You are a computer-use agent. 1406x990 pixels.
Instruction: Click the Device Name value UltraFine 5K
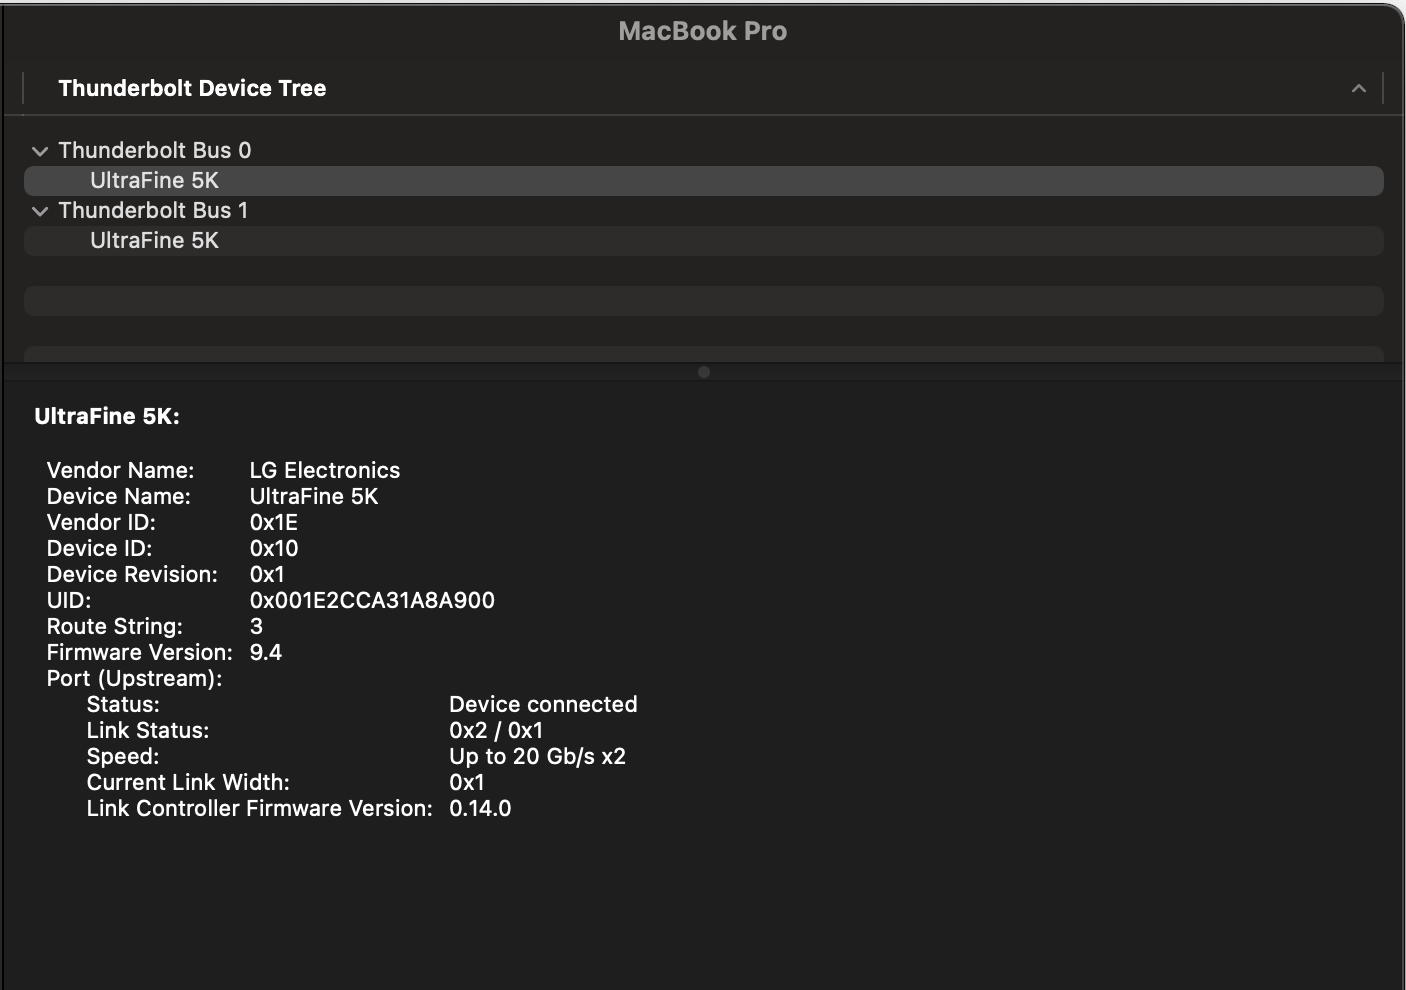(314, 496)
